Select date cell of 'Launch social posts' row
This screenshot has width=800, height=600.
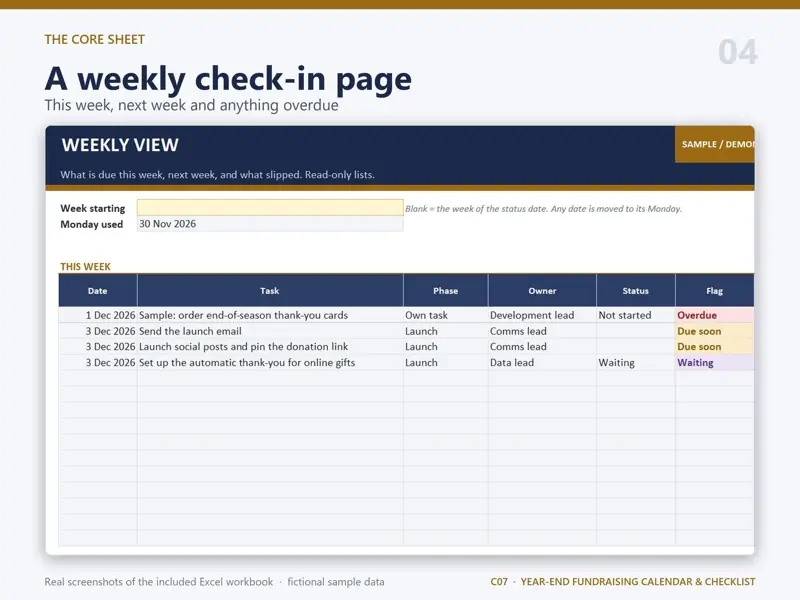pos(97,347)
